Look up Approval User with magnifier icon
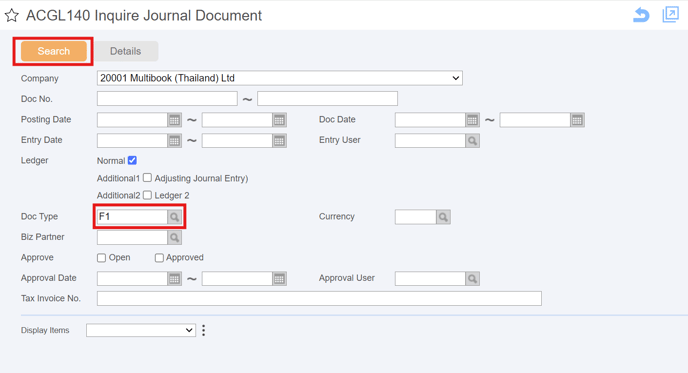The image size is (688, 373). pos(473,278)
